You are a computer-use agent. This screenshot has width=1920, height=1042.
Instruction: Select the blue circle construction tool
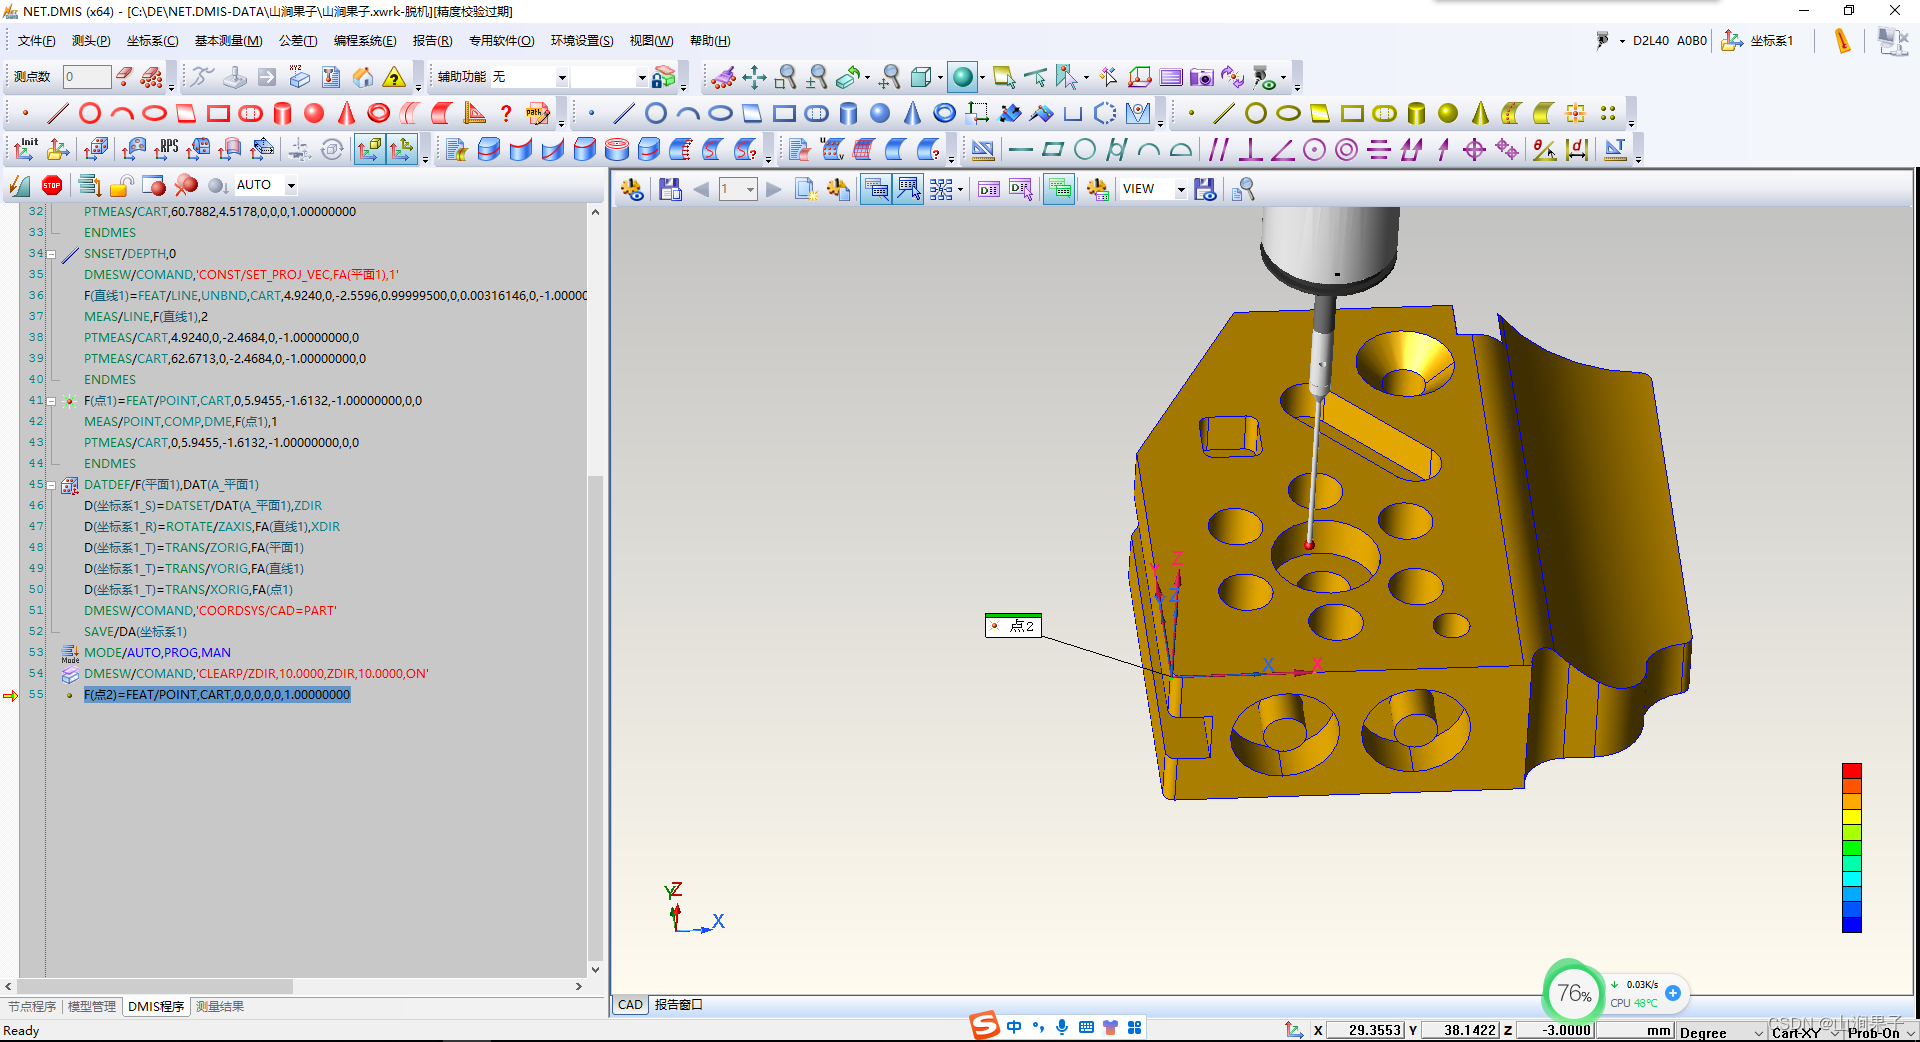click(656, 113)
